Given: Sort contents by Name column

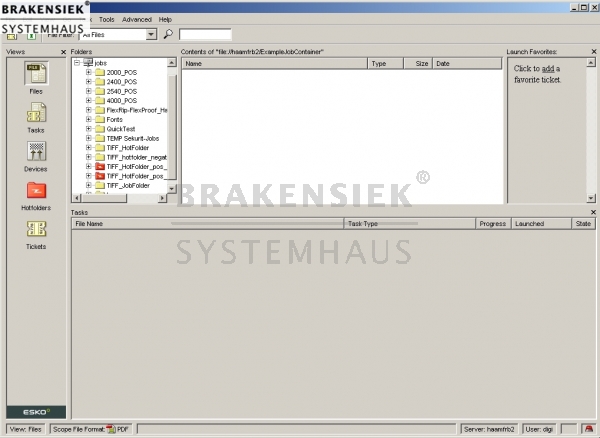Looking at the screenshot, I should 274,64.
